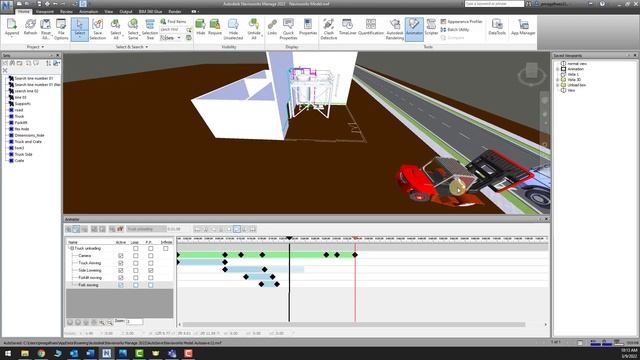Image resolution: width=640 pixels, height=360 pixels.
Task: Click the red end marker on the timeline
Action: click(355, 238)
